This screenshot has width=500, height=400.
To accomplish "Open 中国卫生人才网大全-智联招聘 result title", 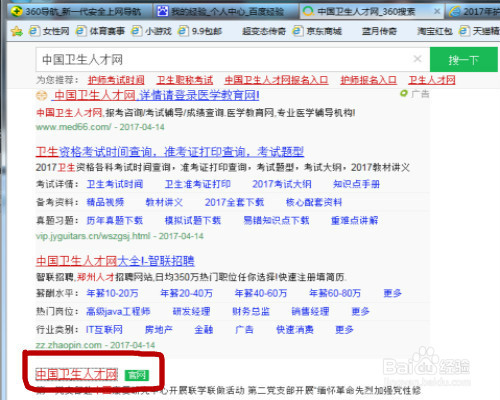I will click(115, 261).
